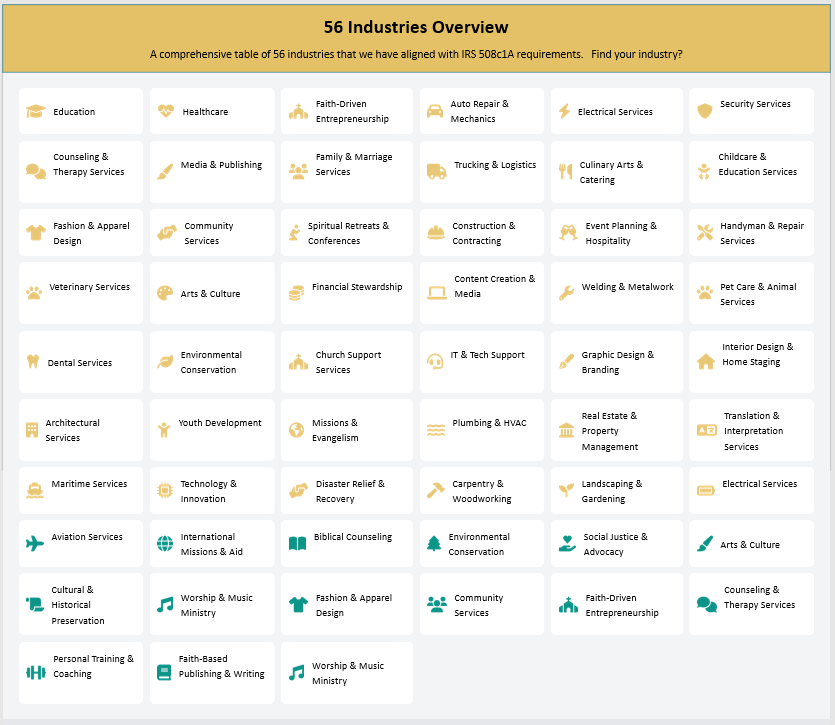The width and height of the screenshot is (835, 725).
Task: Select the Translation & Interpretation language icon
Action: pos(707,430)
